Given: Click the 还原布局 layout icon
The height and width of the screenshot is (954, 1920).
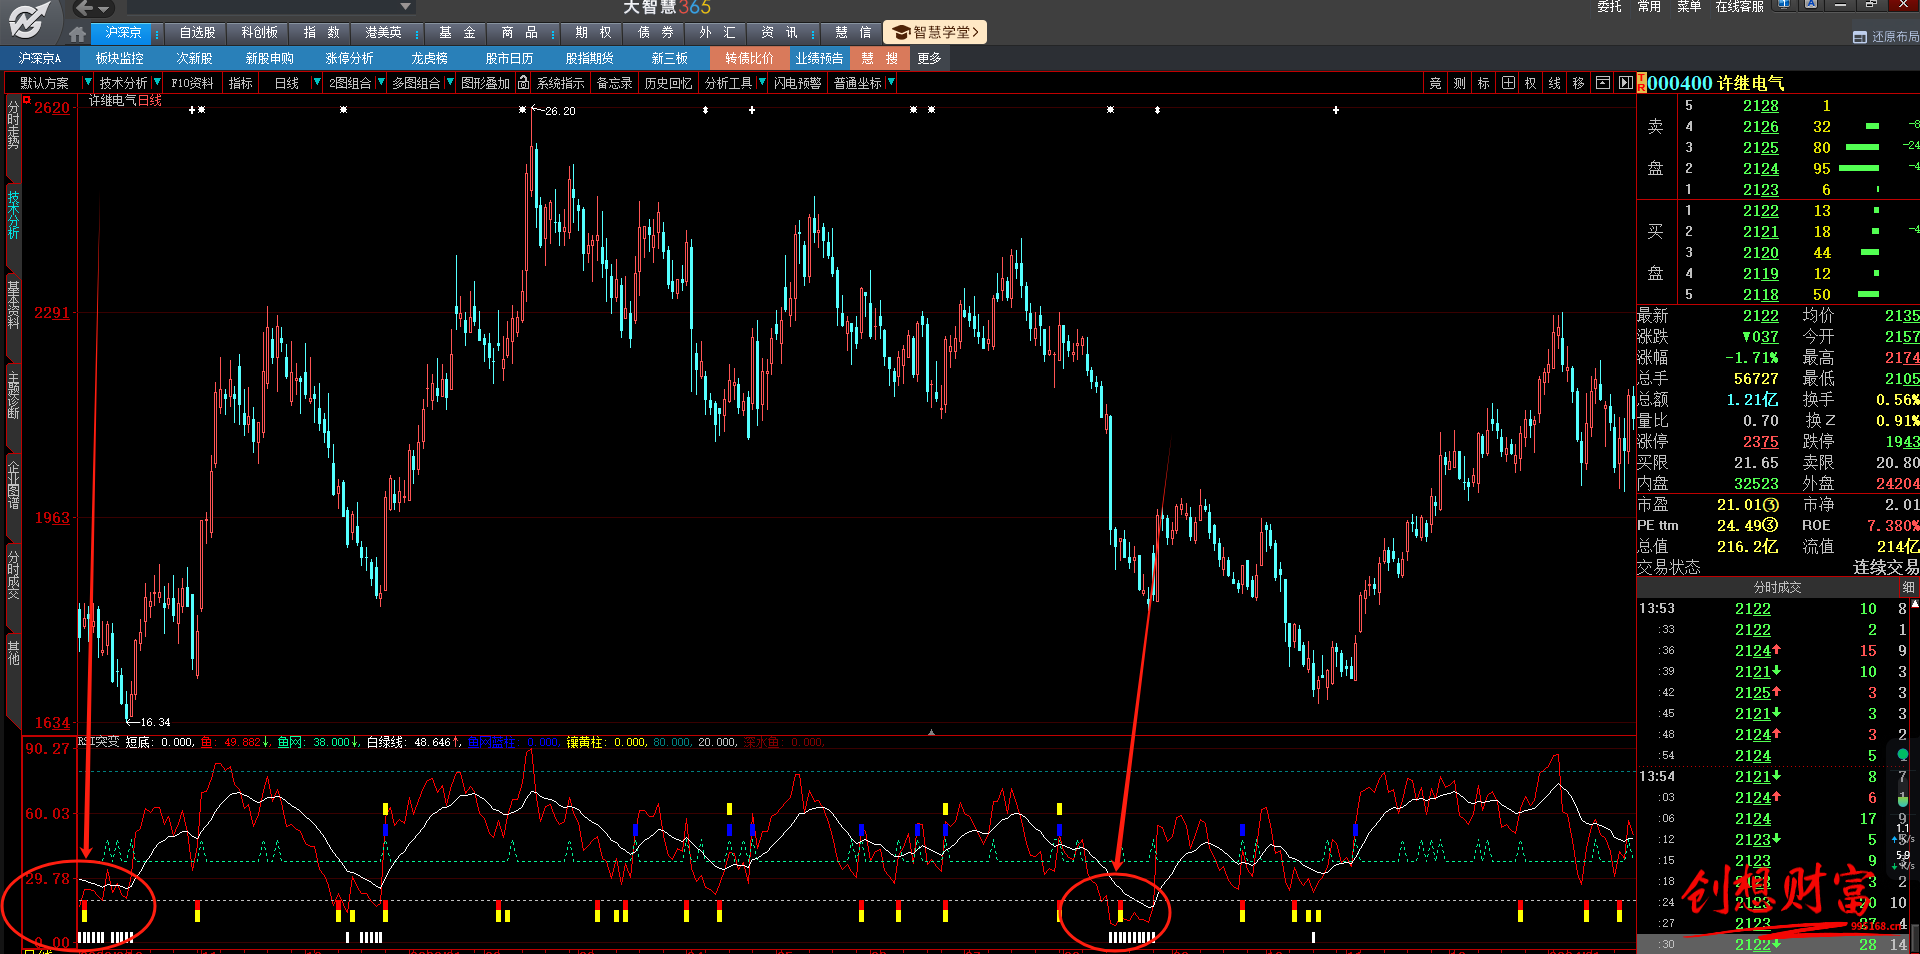Looking at the screenshot, I should 1860,37.
